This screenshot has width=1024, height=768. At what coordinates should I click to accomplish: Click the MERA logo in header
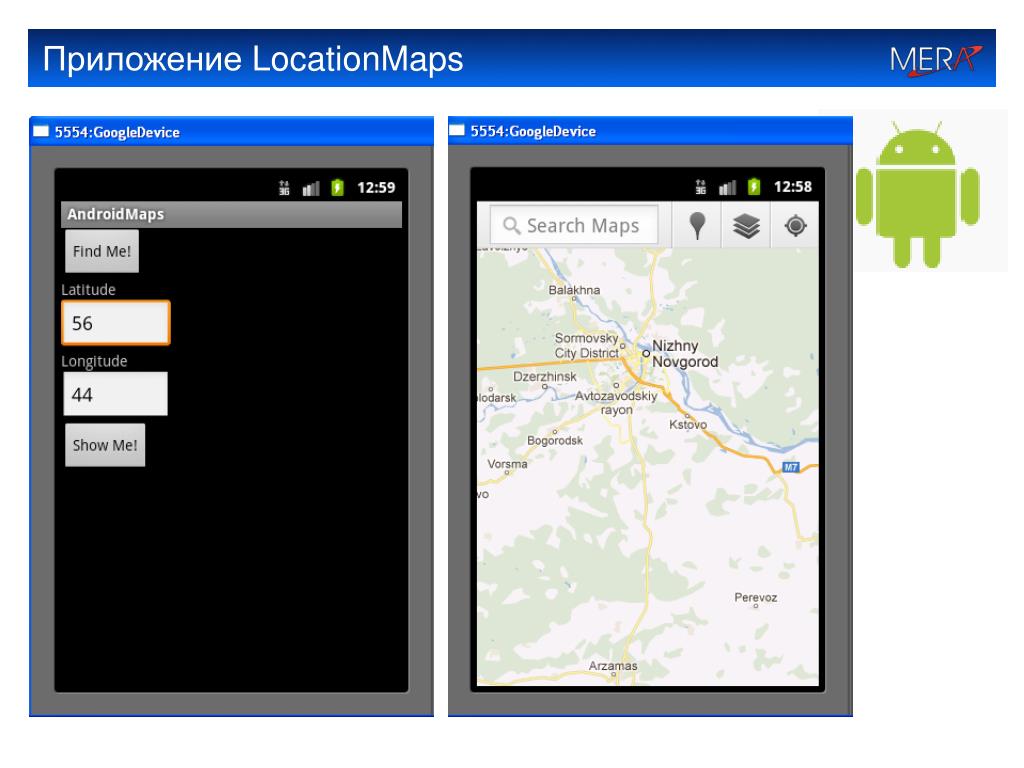pos(936,60)
